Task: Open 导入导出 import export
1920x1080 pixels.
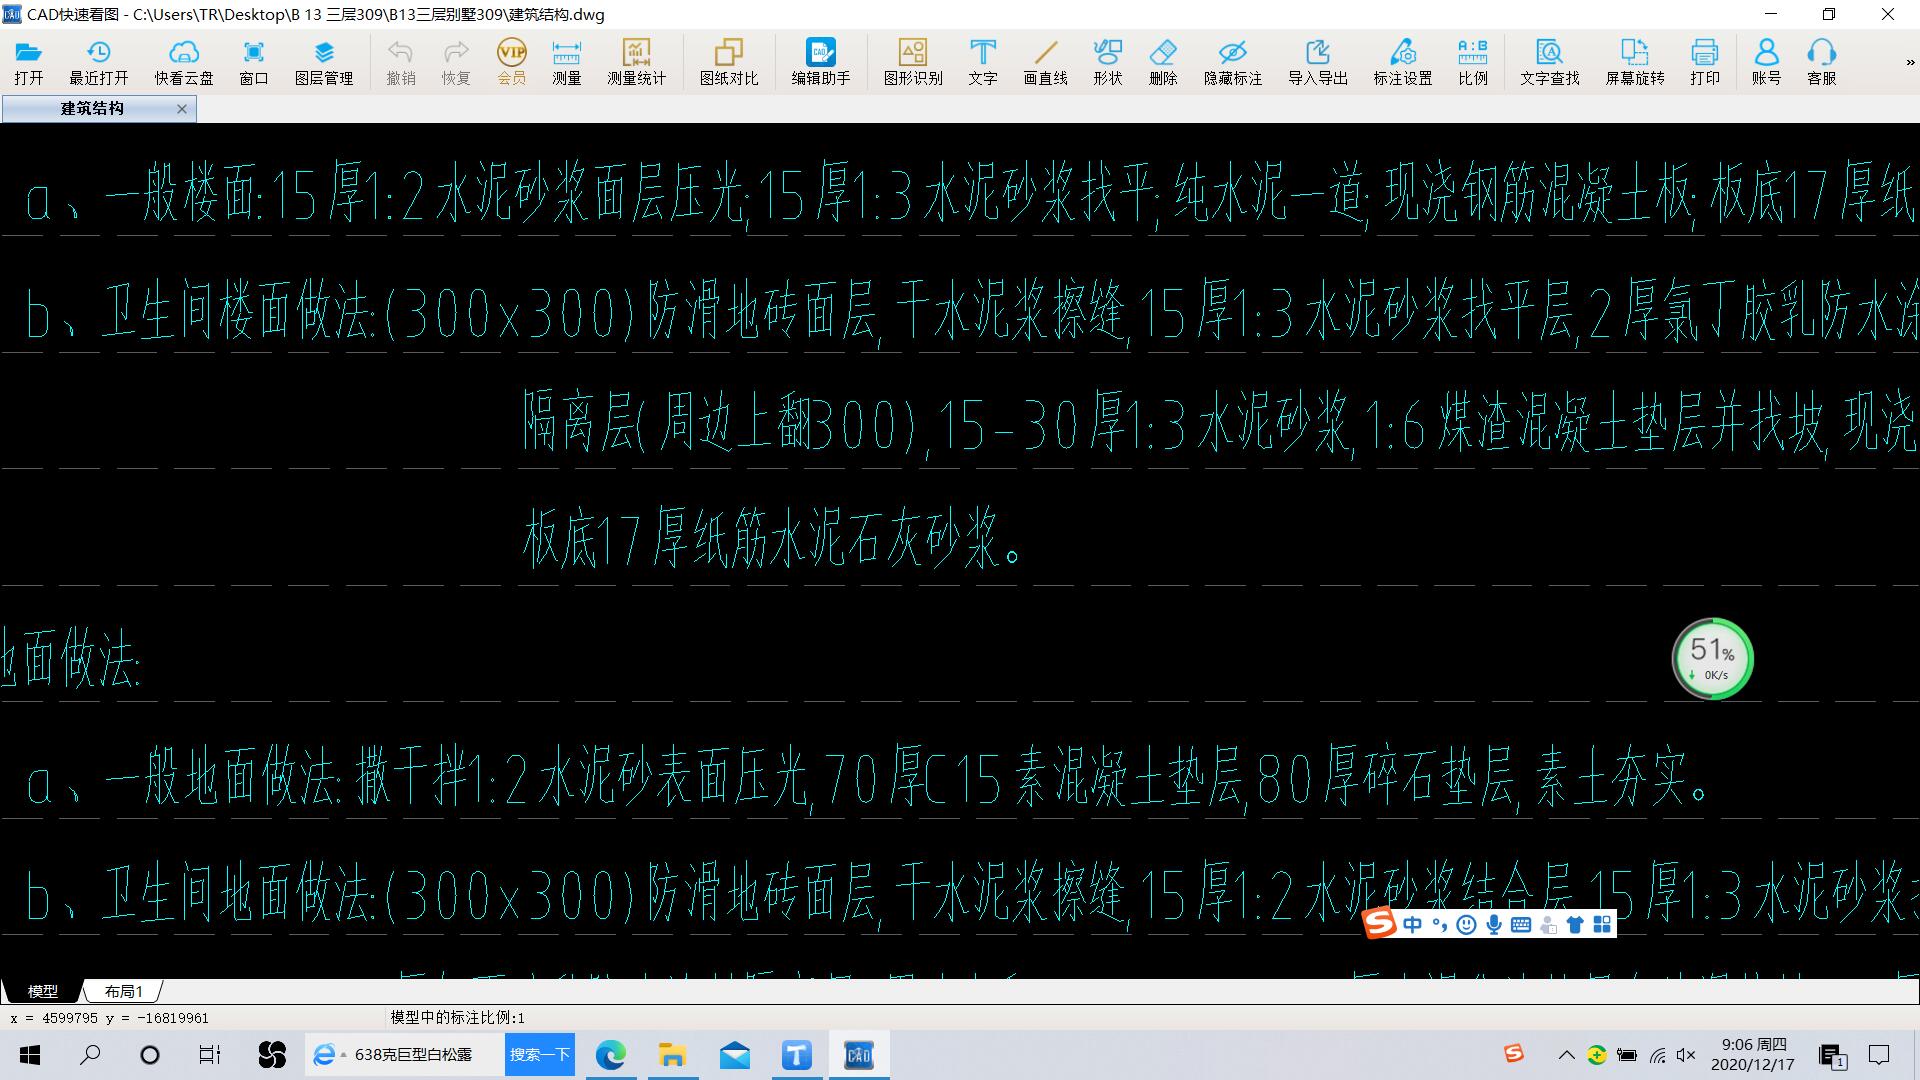Action: 1318,62
